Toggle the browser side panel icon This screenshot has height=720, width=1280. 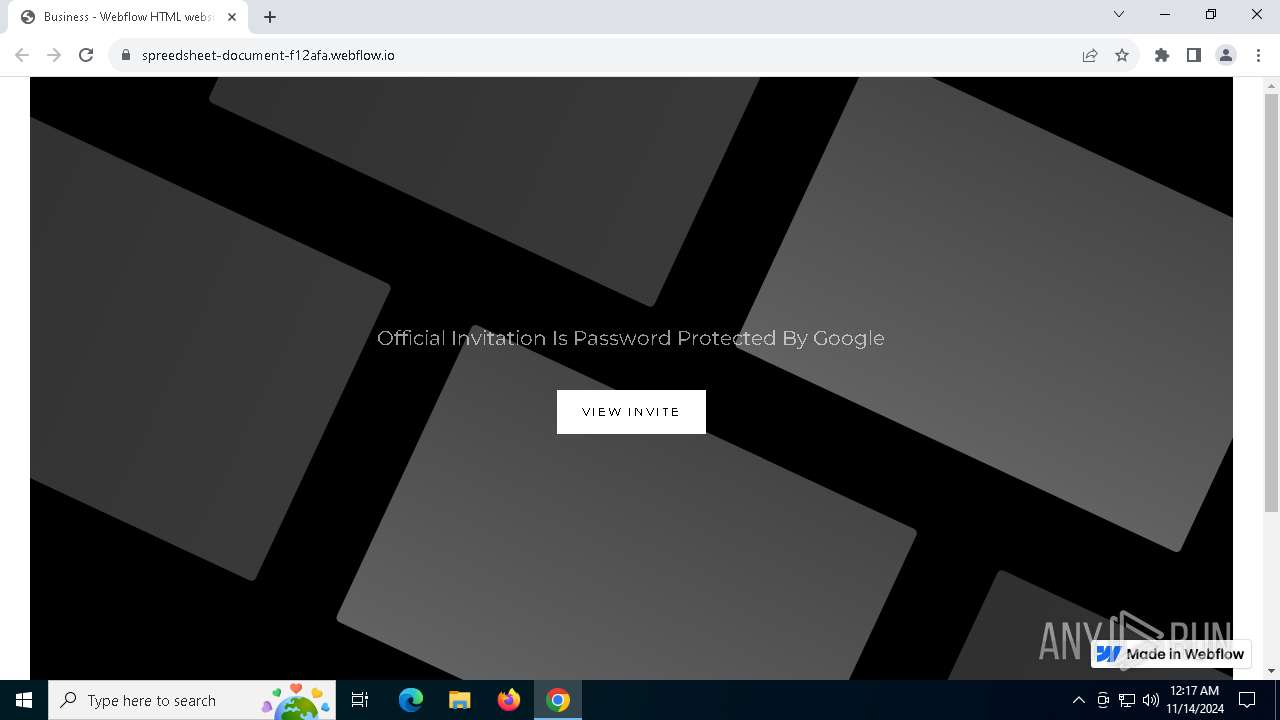pyautogui.click(x=1194, y=55)
